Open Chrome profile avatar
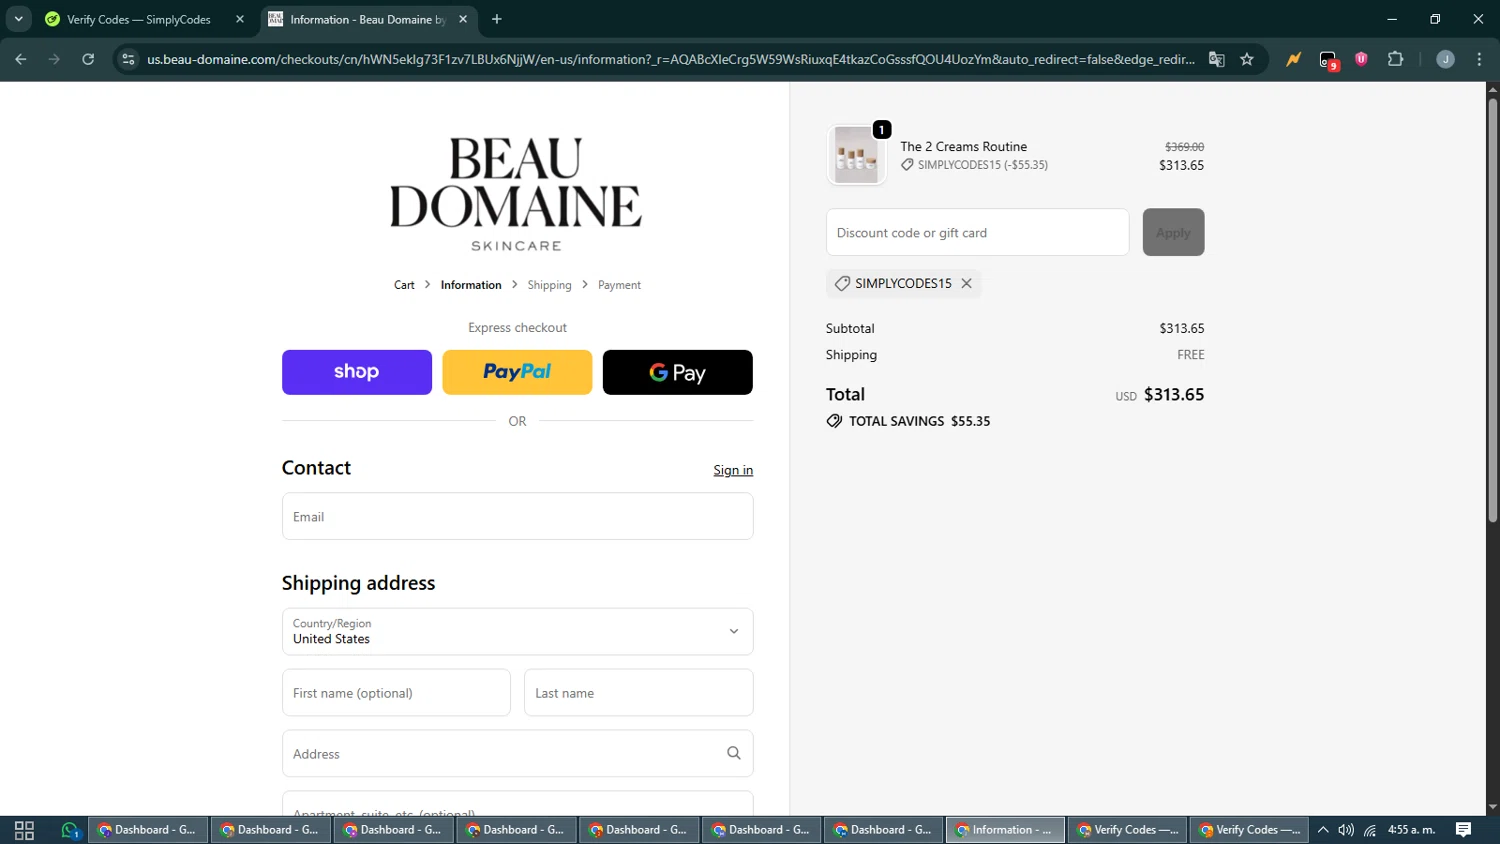Image resolution: width=1500 pixels, height=844 pixels. [x=1445, y=60]
